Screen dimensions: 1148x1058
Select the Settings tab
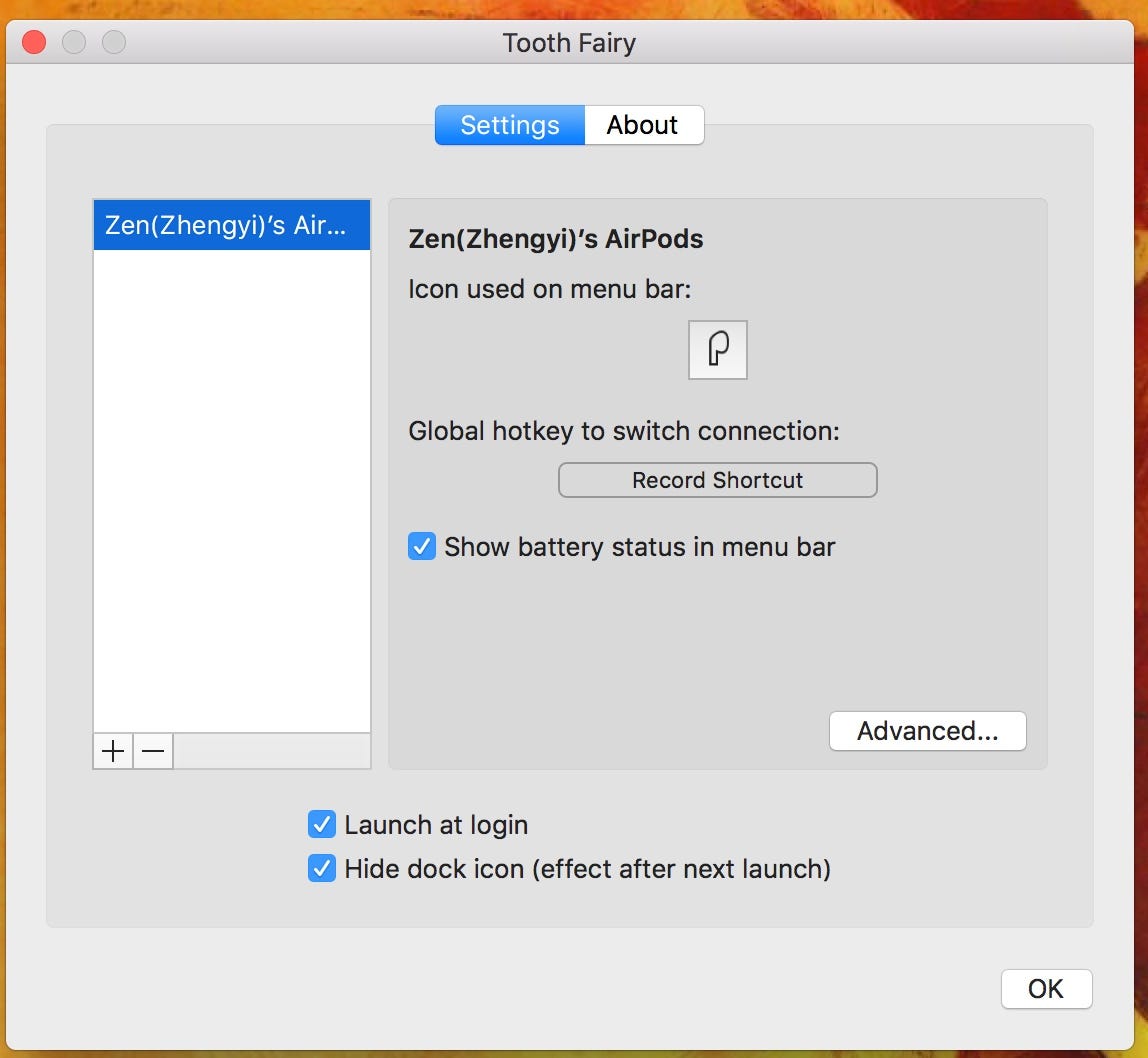click(x=510, y=125)
